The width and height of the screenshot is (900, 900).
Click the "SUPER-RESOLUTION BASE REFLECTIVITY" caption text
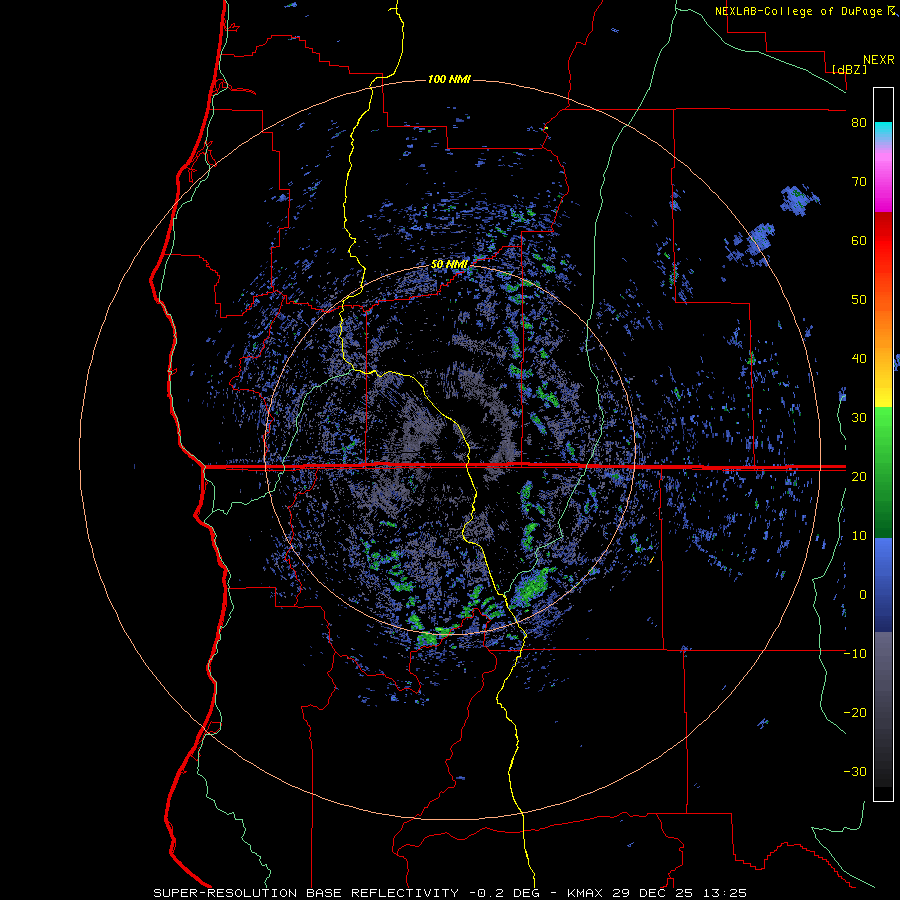coord(306,893)
